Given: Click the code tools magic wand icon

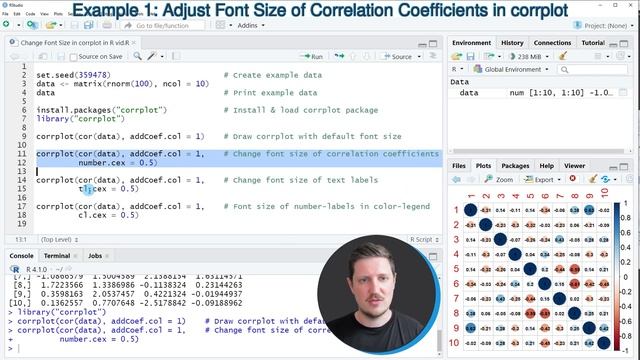Looking at the screenshot, I should click(152, 56).
